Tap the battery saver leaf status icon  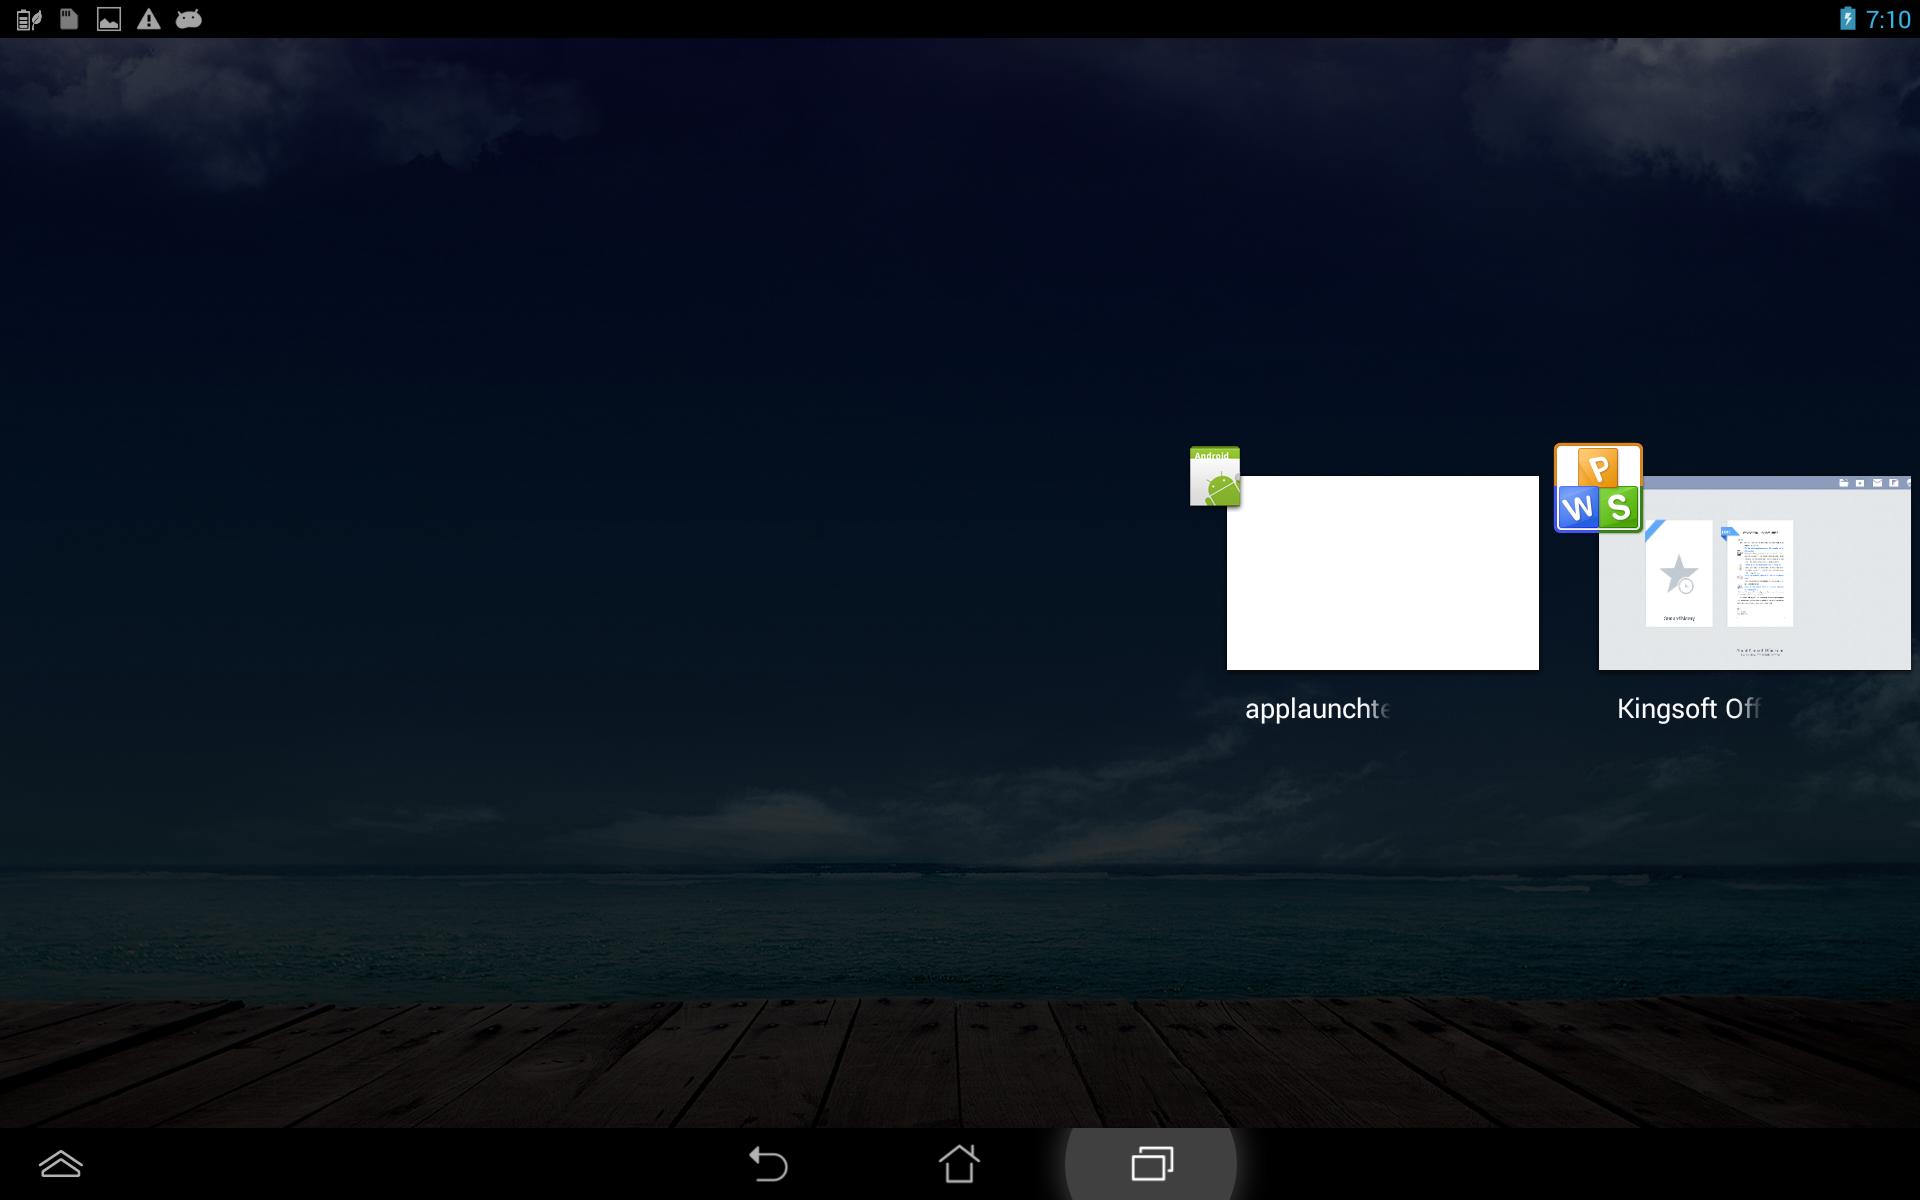tap(29, 19)
